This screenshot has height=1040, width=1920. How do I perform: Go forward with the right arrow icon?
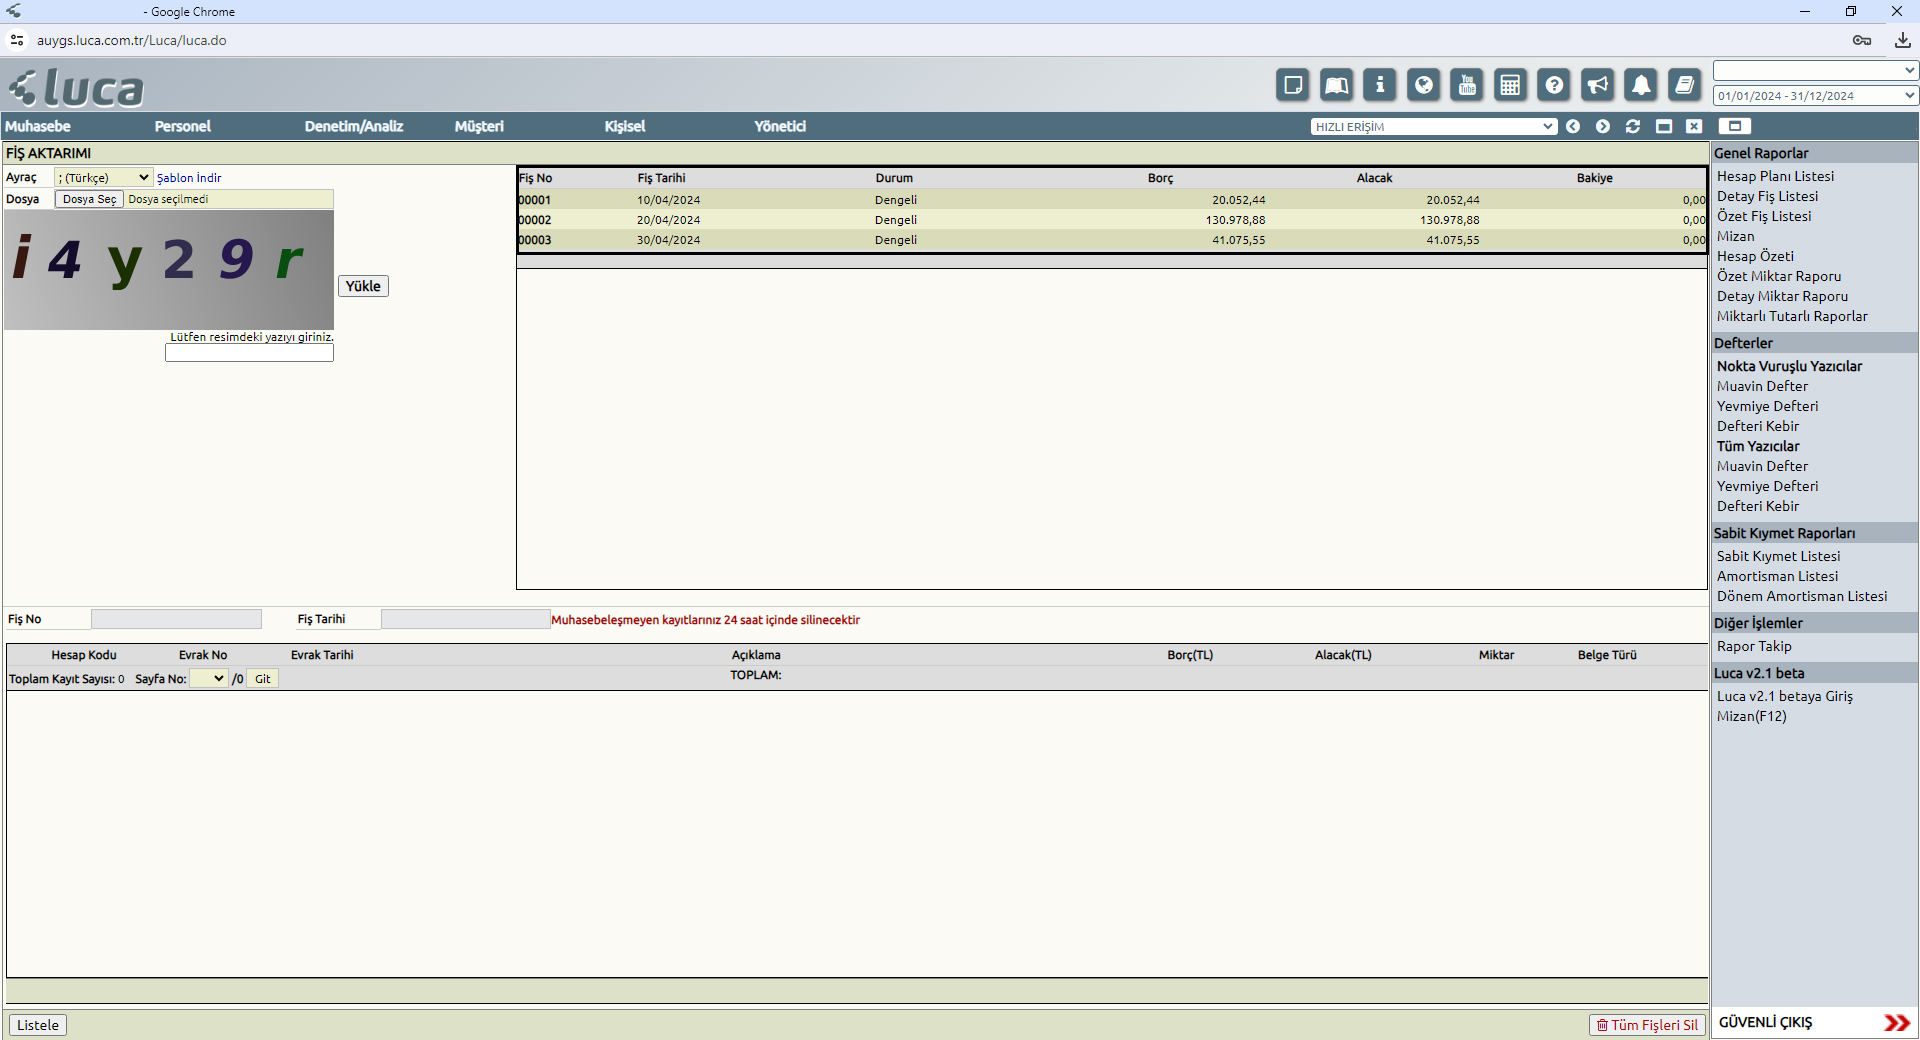pos(1603,126)
